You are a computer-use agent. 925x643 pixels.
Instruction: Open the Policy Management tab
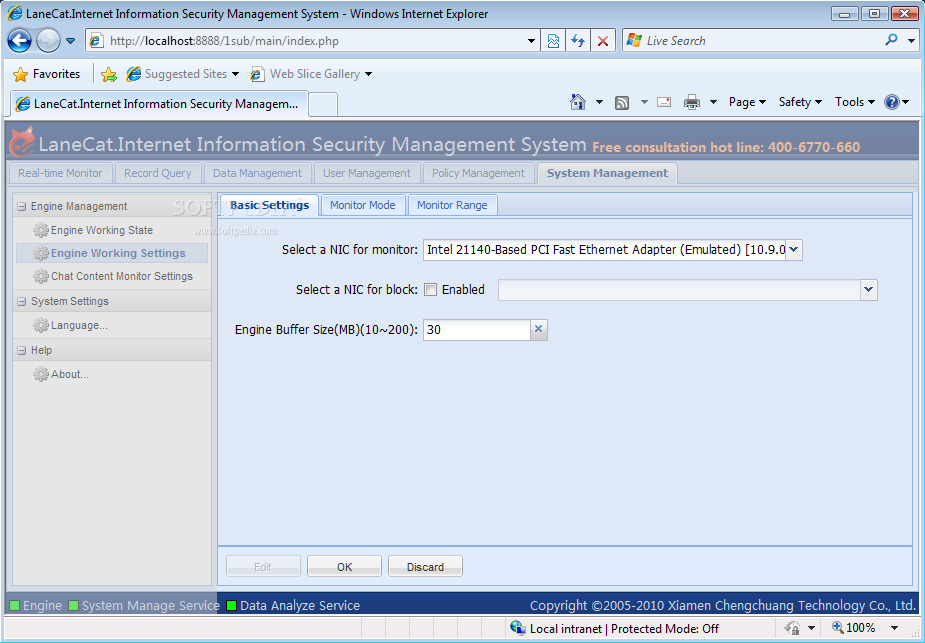click(478, 173)
